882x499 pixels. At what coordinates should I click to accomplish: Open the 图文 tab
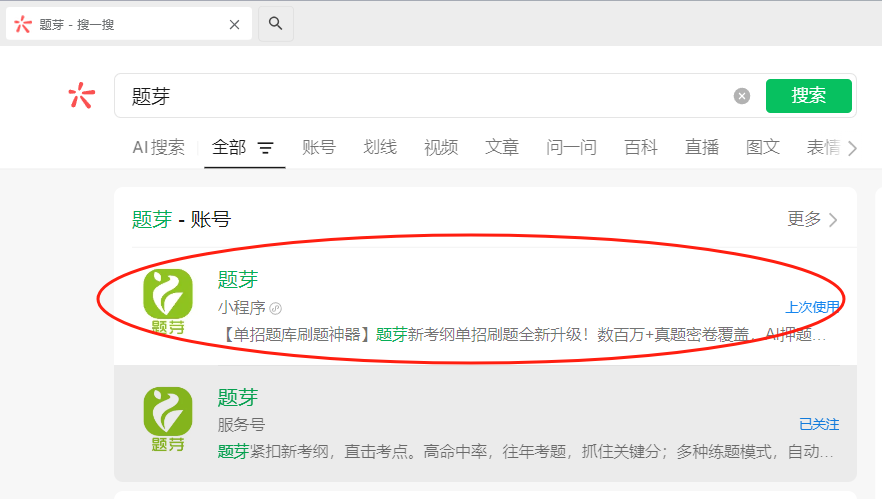[x=763, y=147]
